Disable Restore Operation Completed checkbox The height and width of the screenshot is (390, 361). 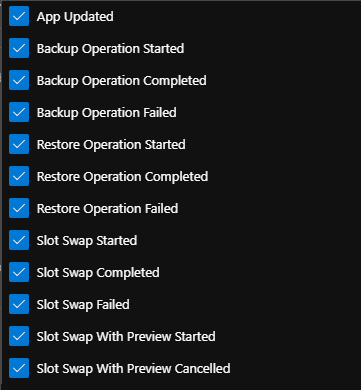(x=19, y=176)
